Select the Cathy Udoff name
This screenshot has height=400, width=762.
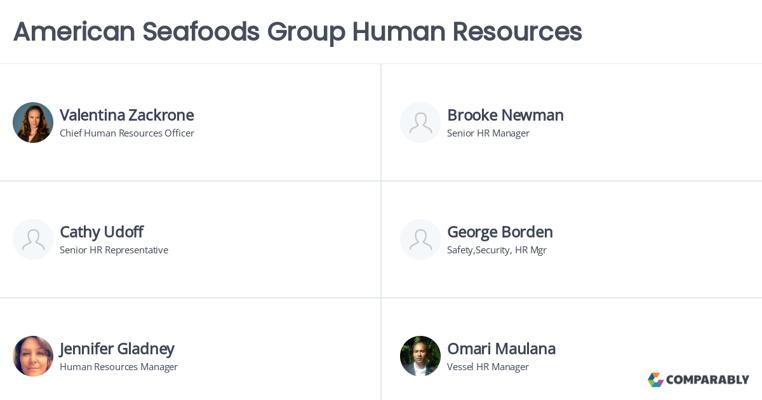(x=102, y=232)
